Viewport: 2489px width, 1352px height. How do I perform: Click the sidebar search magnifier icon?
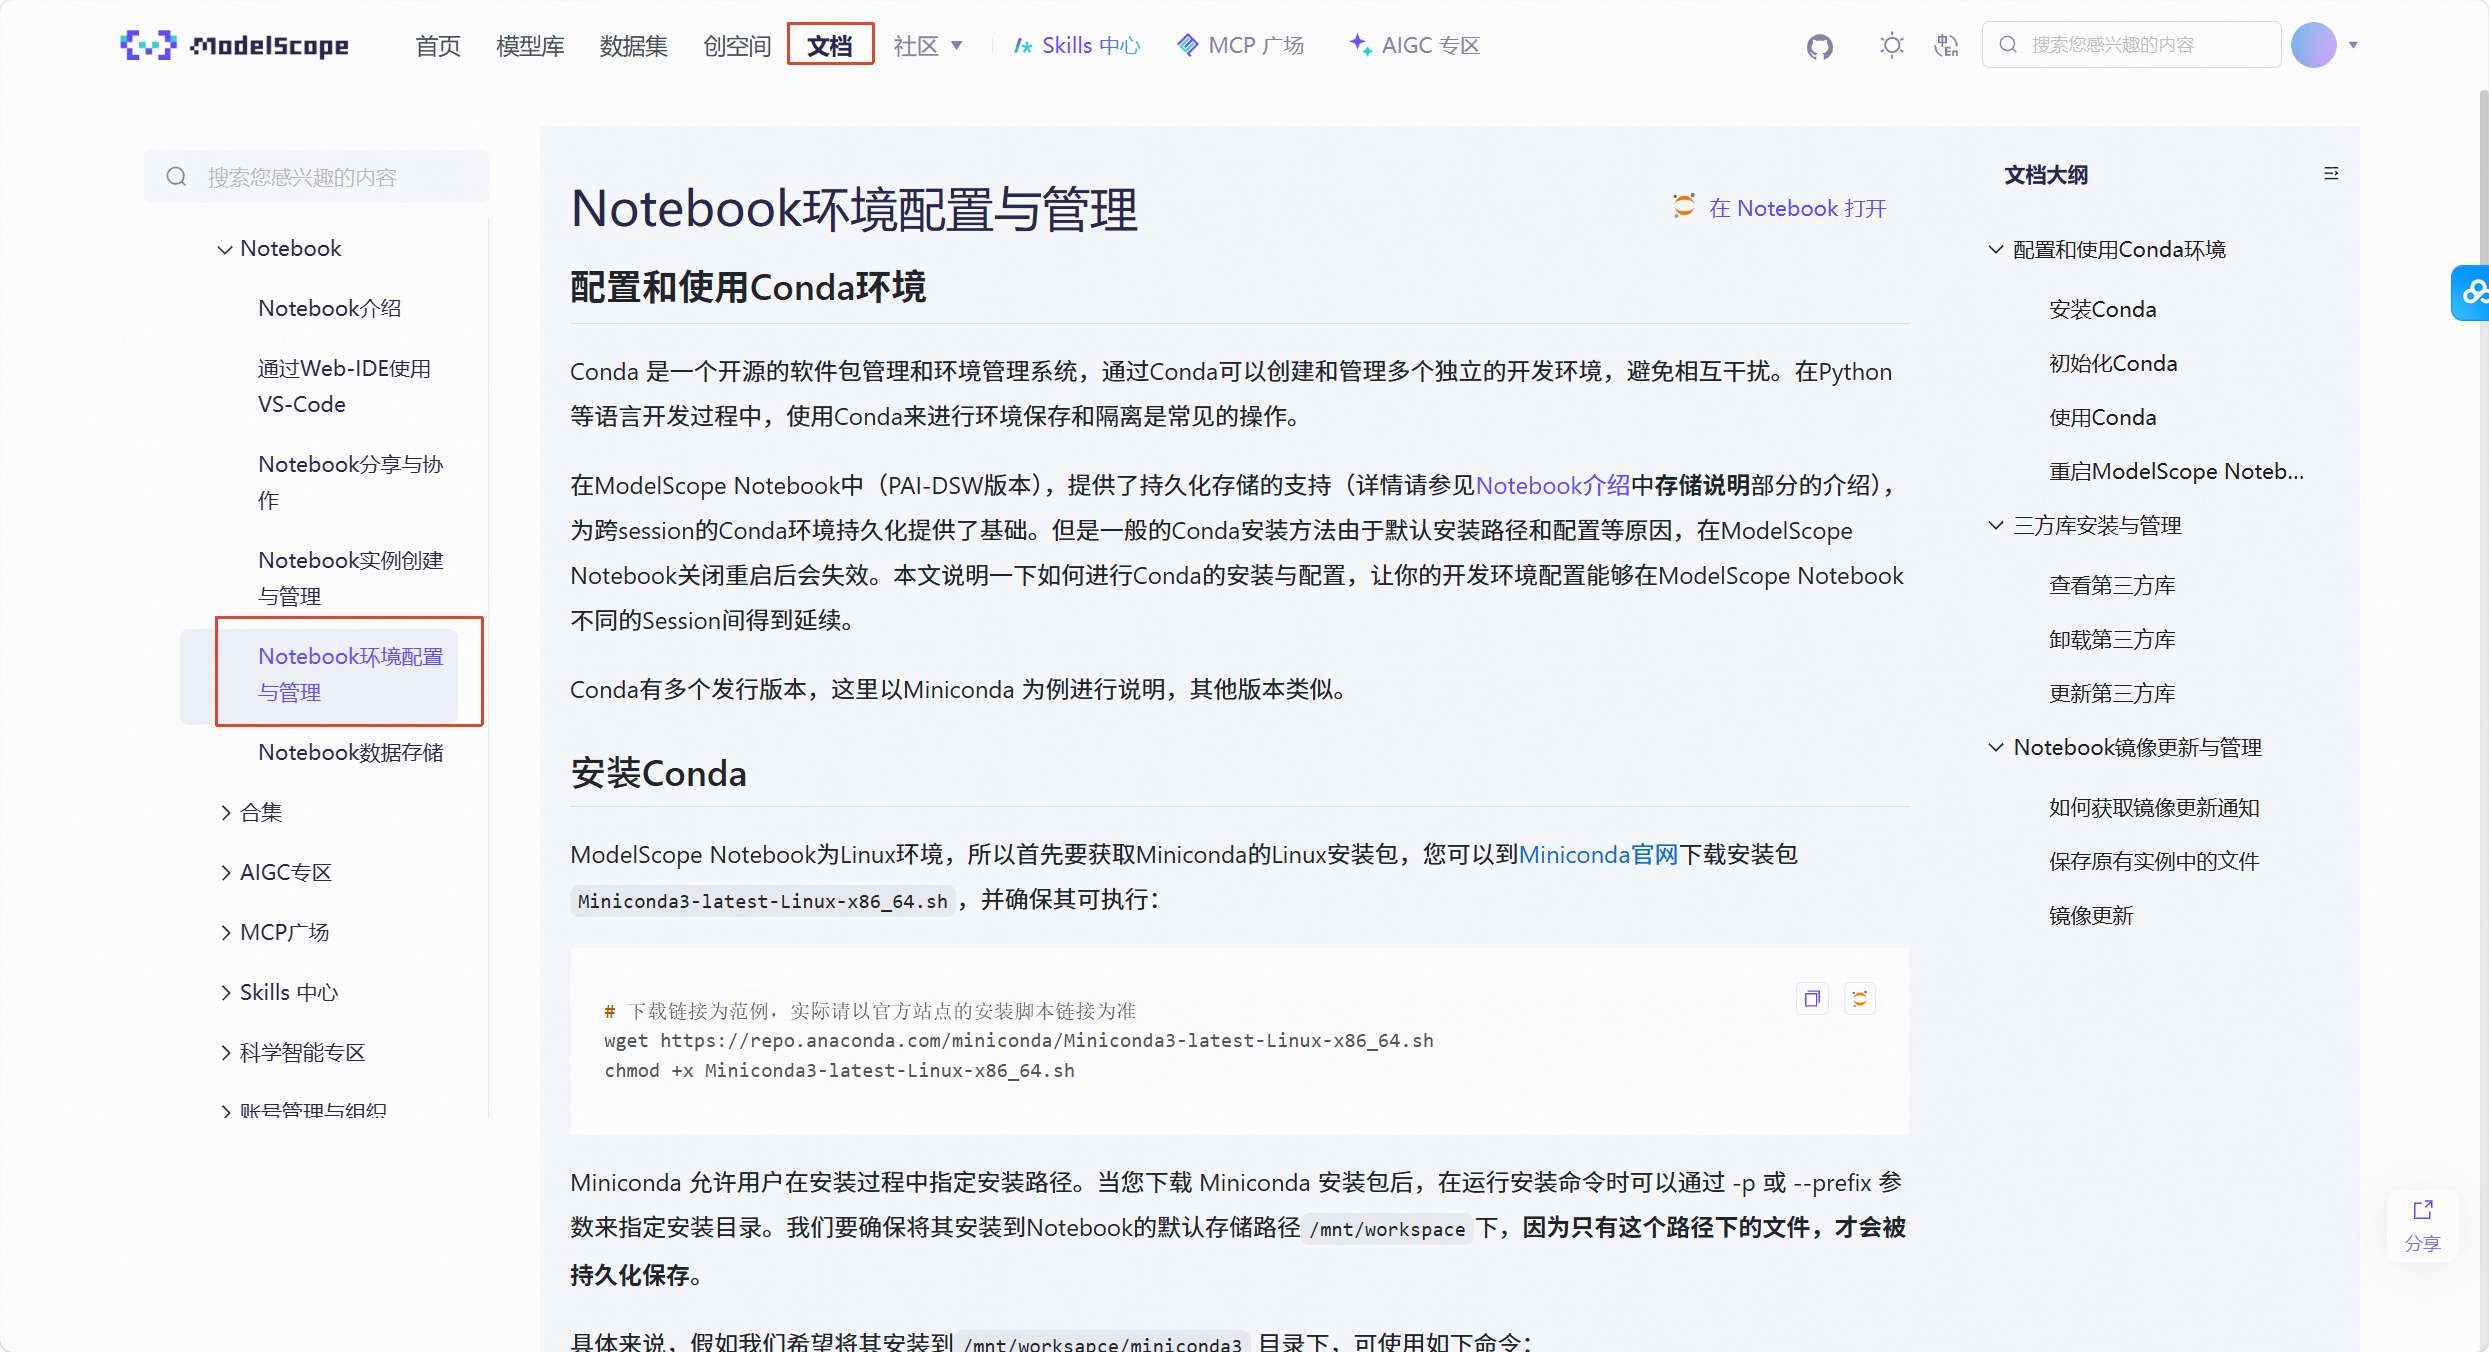[x=176, y=177]
